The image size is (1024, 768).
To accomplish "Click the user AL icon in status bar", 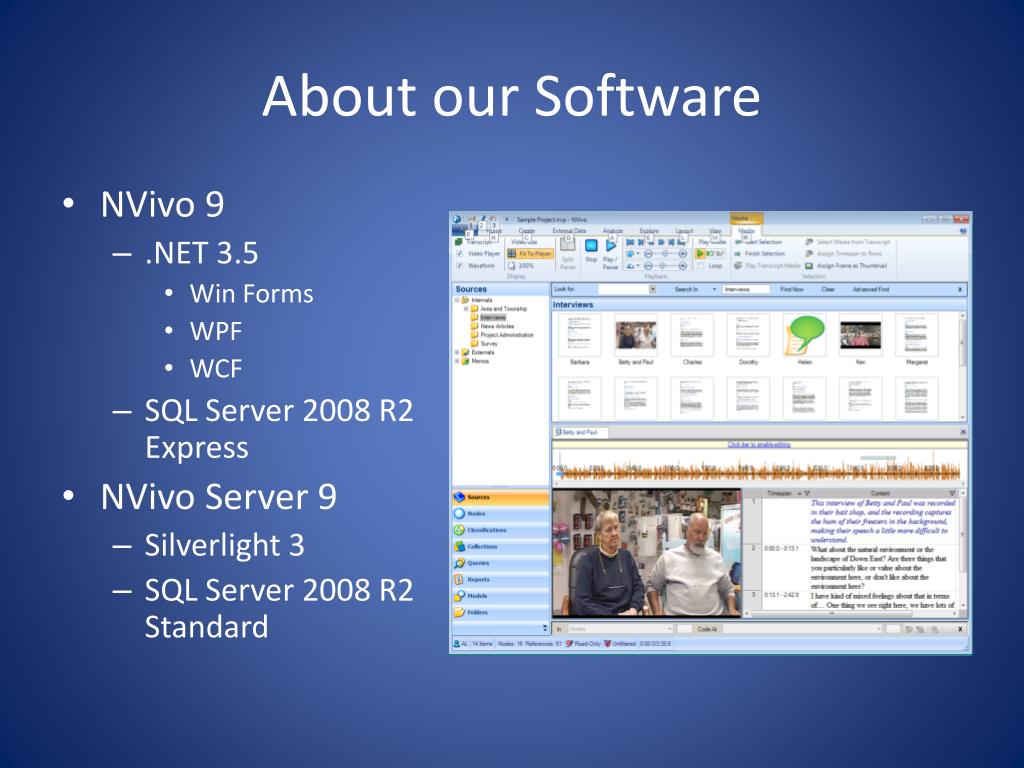I will [x=457, y=644].
